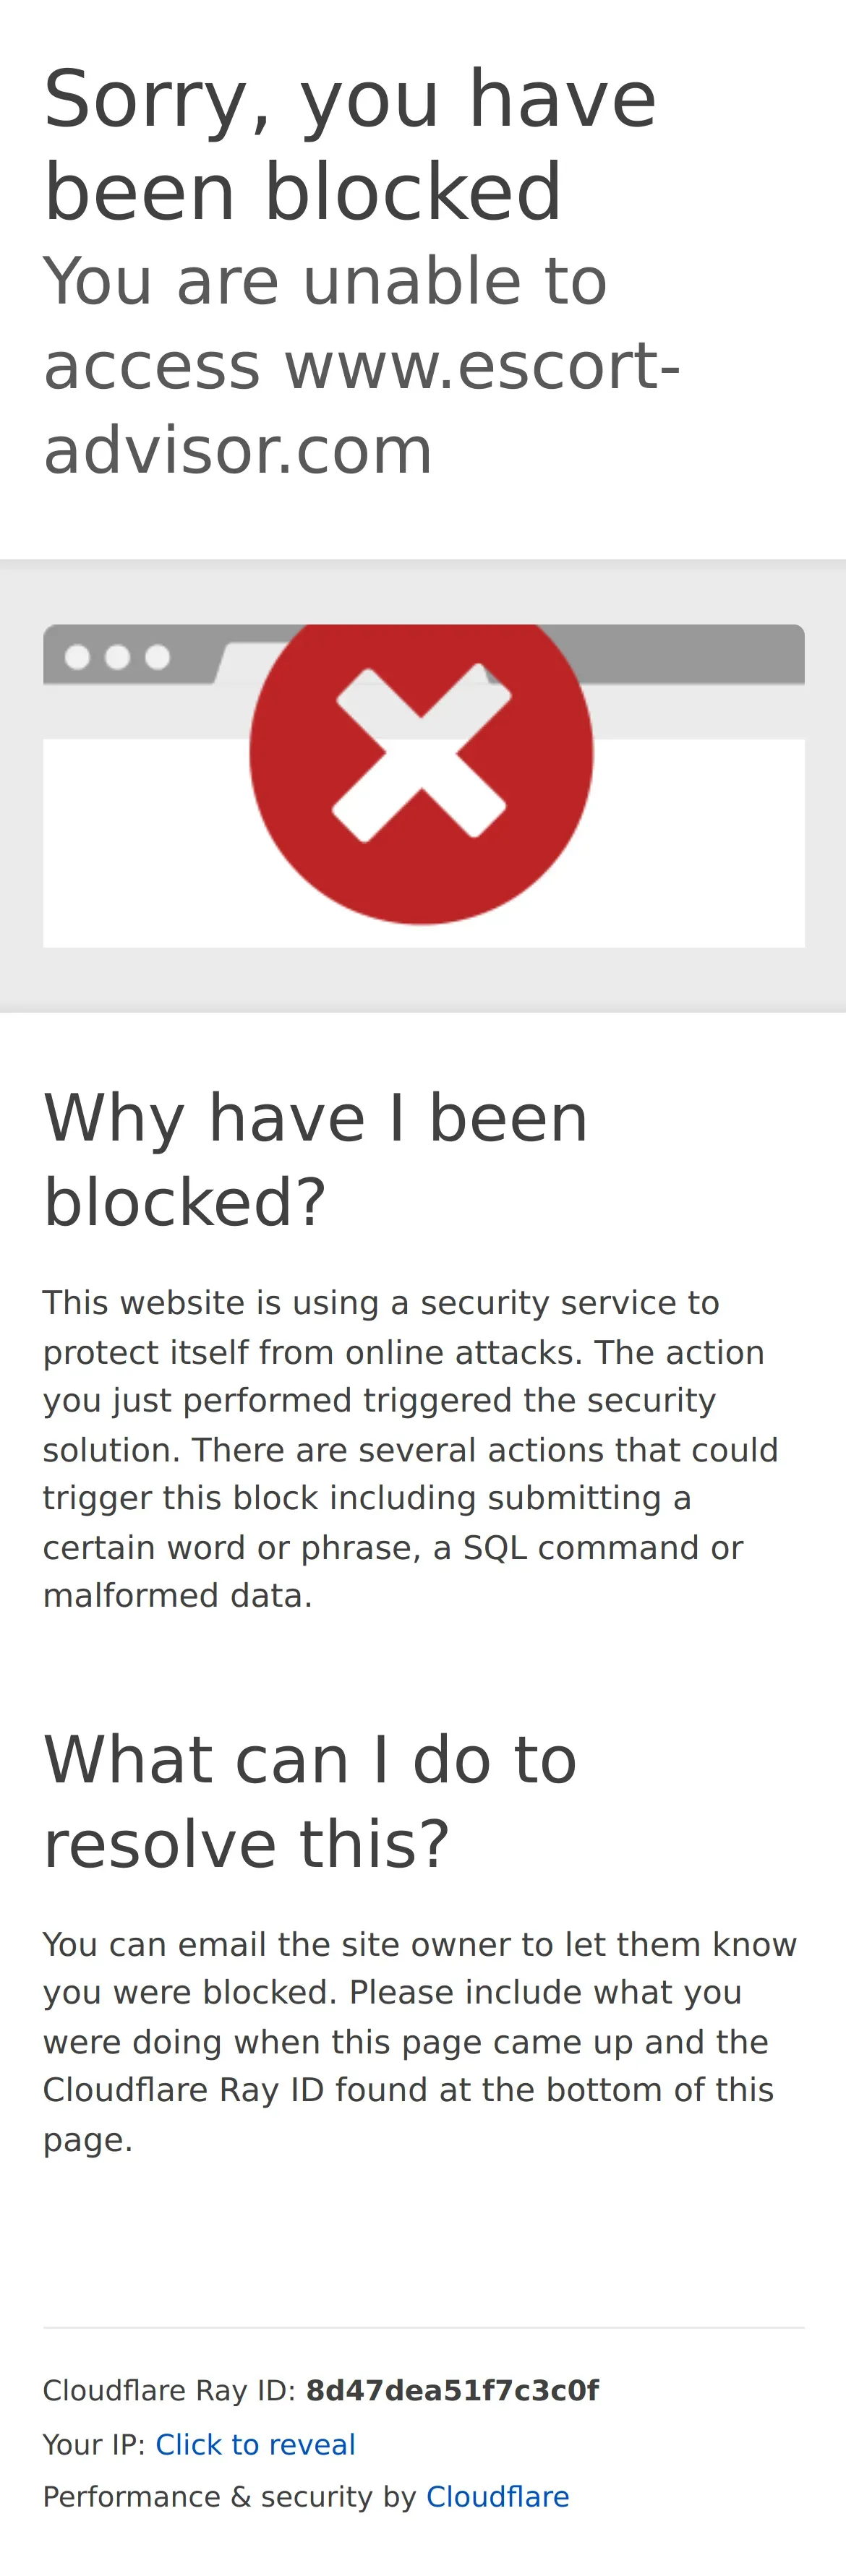Click the 'Your IP:' label
Screen dimensions: 846x2576
pyautogui.click(x=94, y=2444)
